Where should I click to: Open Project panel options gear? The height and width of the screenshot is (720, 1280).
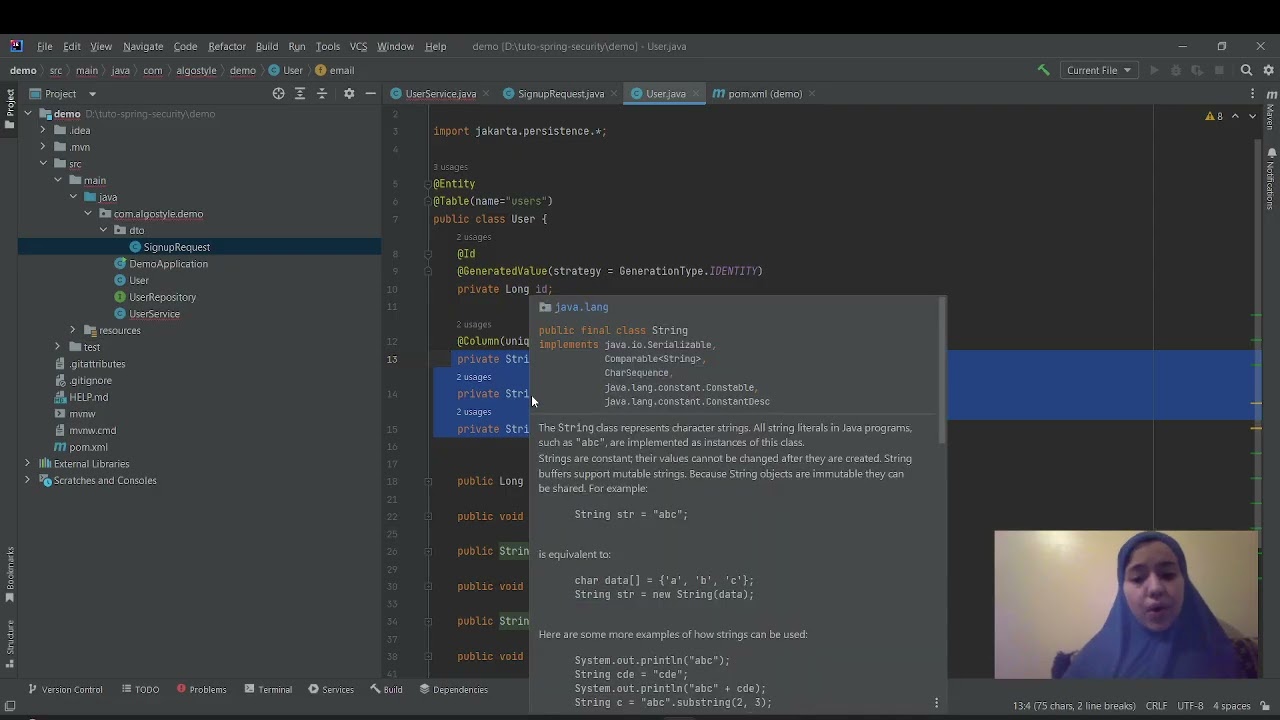pyautogui.click(x=349, y=94)
